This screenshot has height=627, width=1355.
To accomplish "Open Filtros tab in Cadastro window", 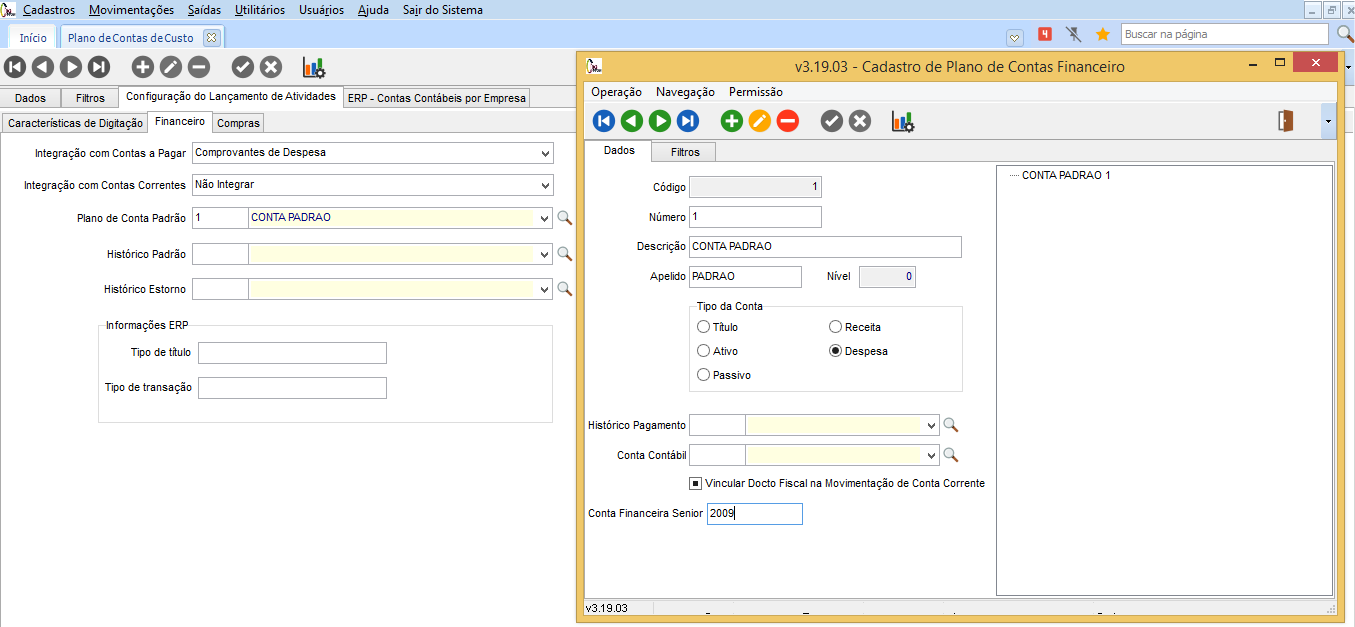I will 685,152.
